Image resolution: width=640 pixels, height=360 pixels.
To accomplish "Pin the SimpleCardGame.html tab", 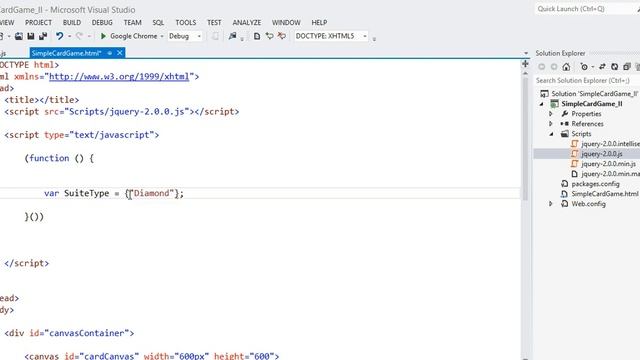I will click(x=109, y=53).
